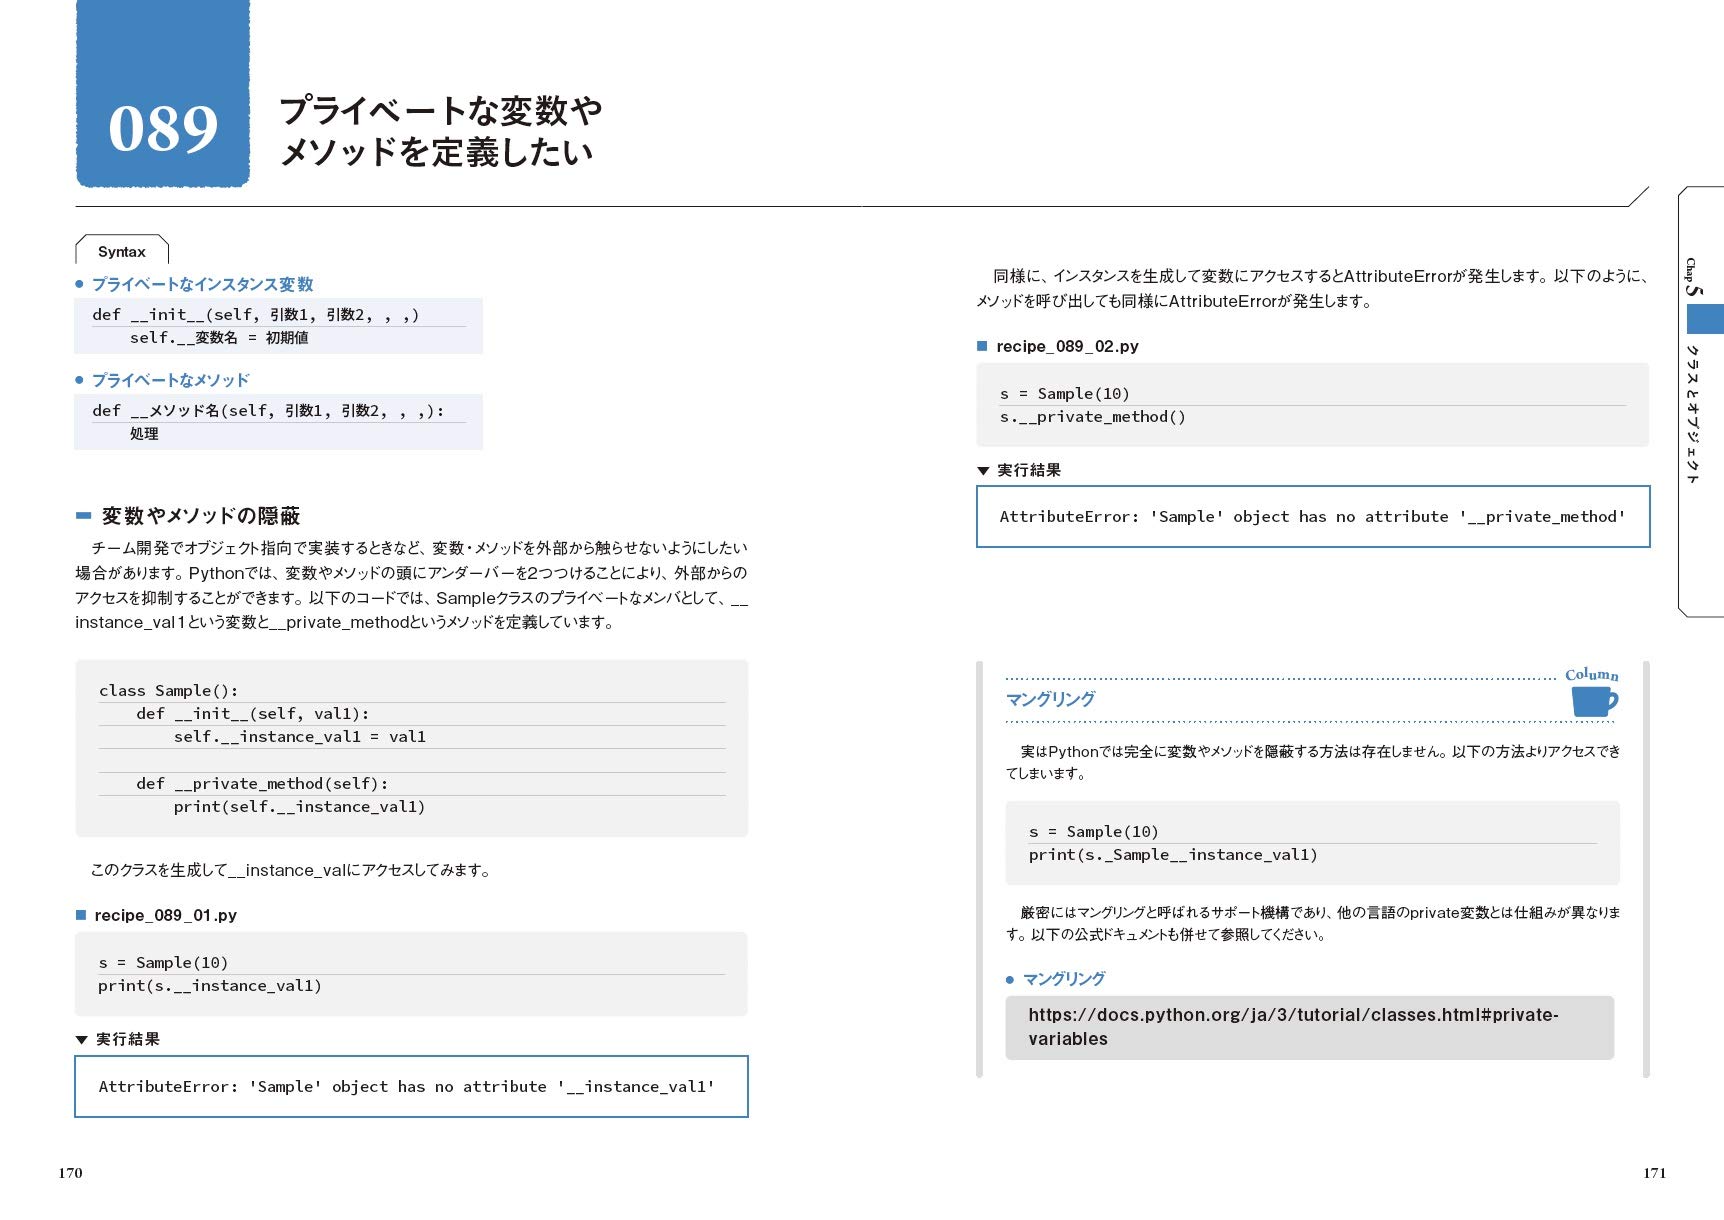Viewport: 1724px width, 1220px height.
Task: Click the blue 089 chapter number block
Action: [x=163, y=94]
